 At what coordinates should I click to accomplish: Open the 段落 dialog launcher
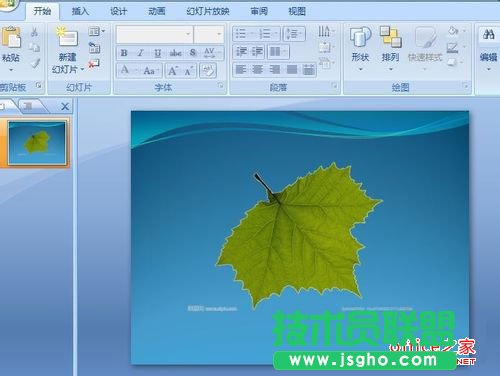[334, 86]
